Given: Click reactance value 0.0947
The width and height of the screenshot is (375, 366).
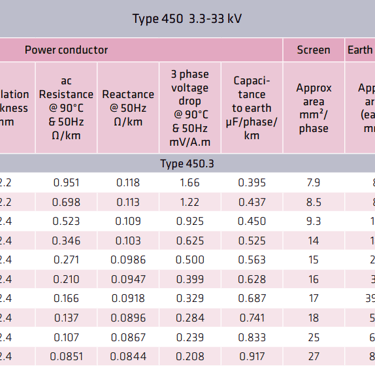Looking at the screenshot, I should 128,279.
